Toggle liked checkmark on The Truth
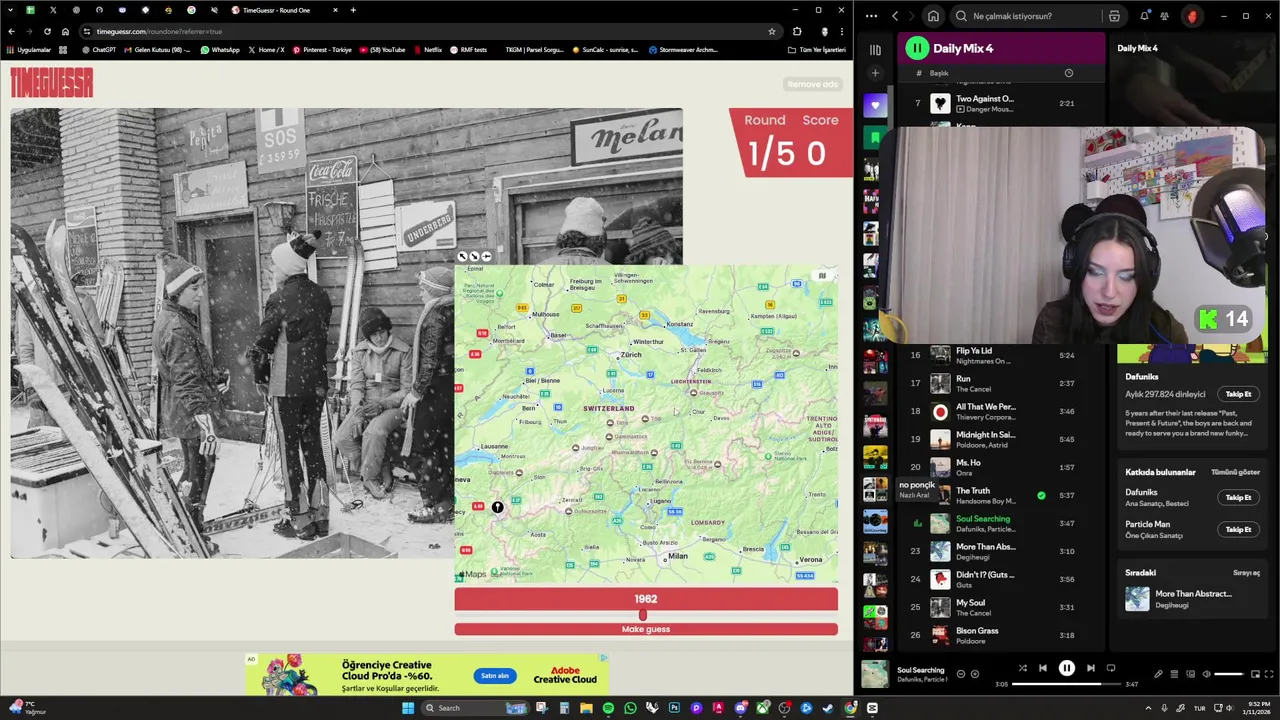The width and height of the screenshot is (1280, 720). tap(1041, 495)
